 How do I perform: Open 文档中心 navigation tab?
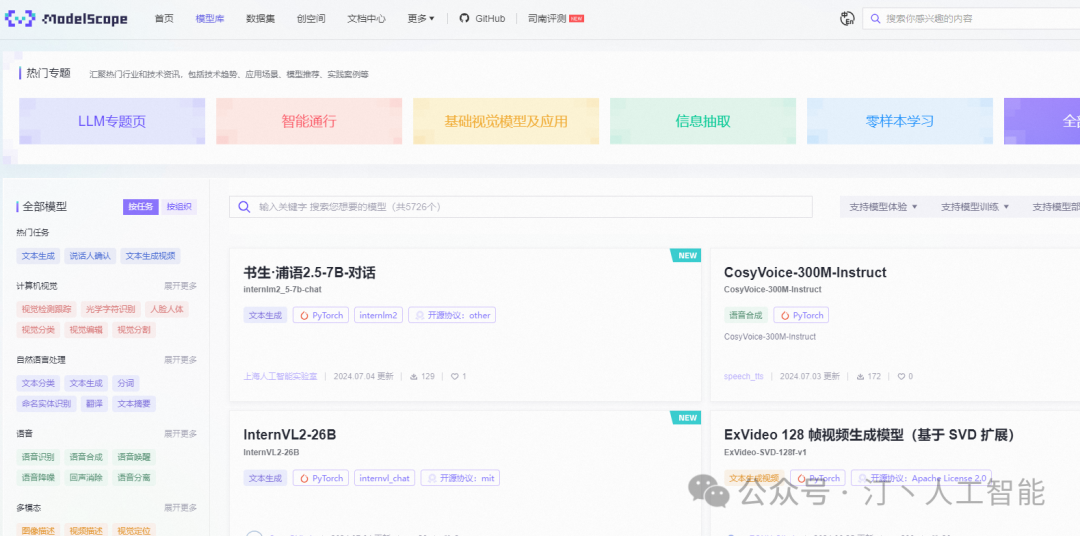[x=366, y=19]
